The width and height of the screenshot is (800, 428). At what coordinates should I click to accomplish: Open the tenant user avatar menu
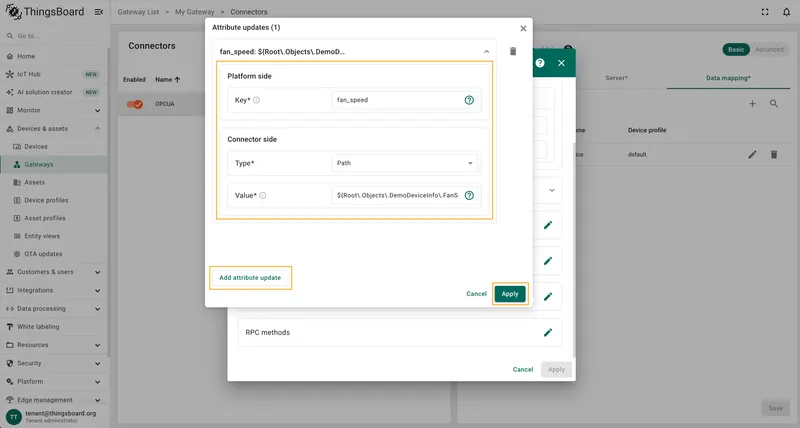(14, 417)
